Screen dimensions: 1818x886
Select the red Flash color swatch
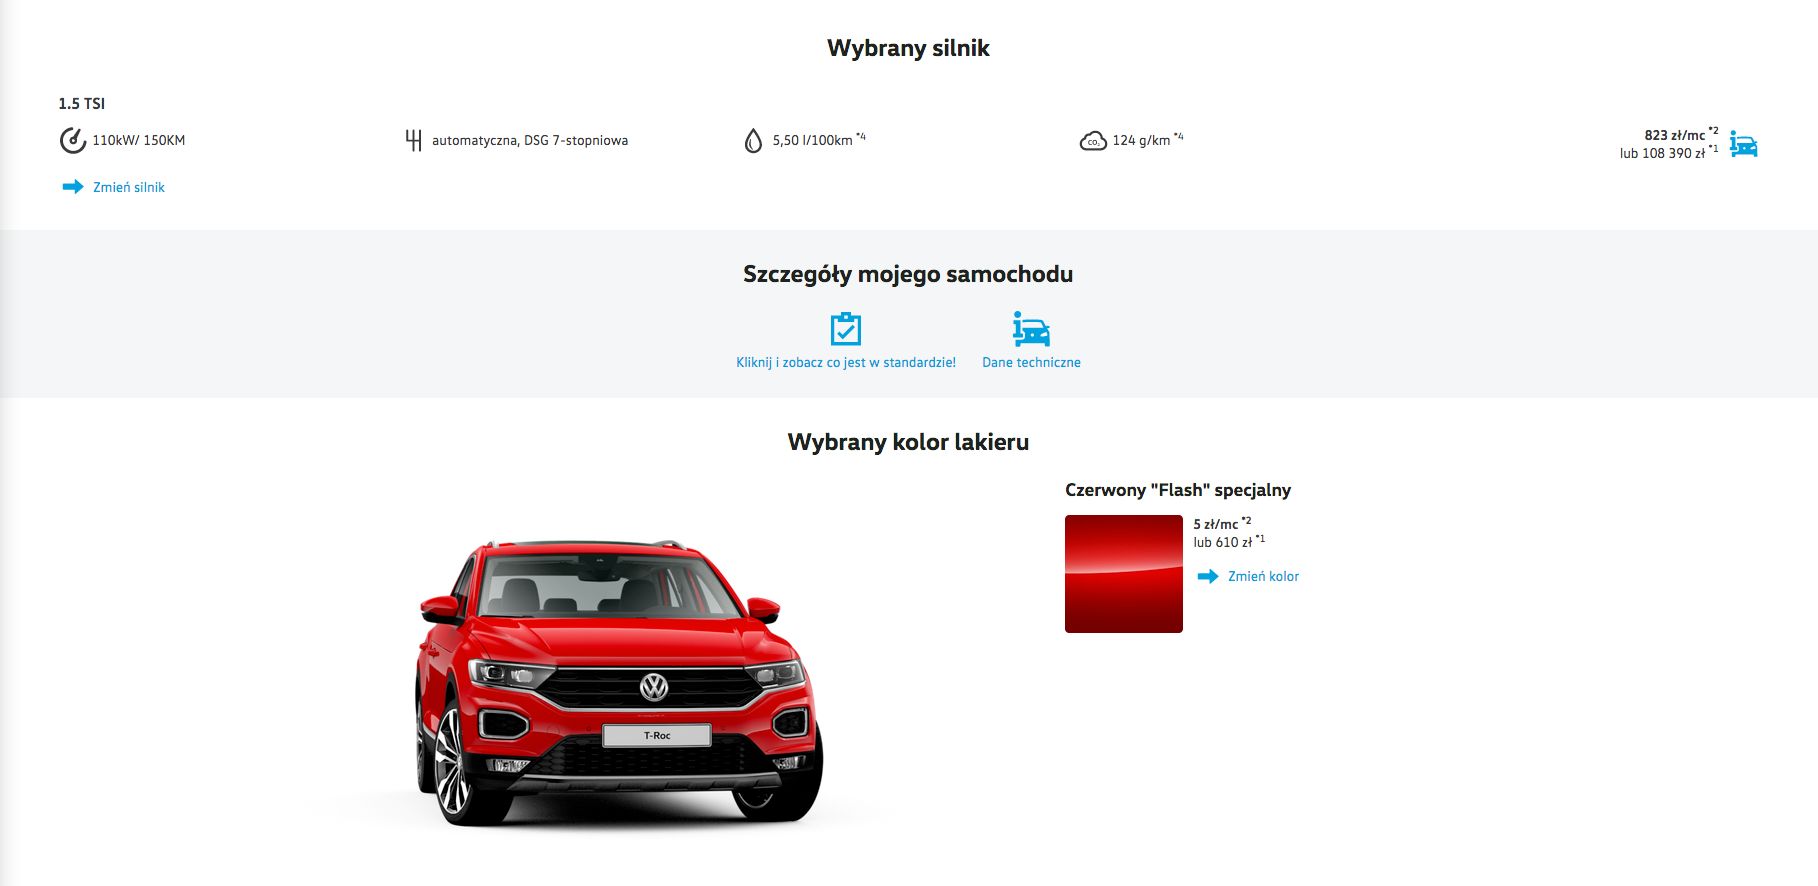pyautogui.click(x=1124, y=574)
